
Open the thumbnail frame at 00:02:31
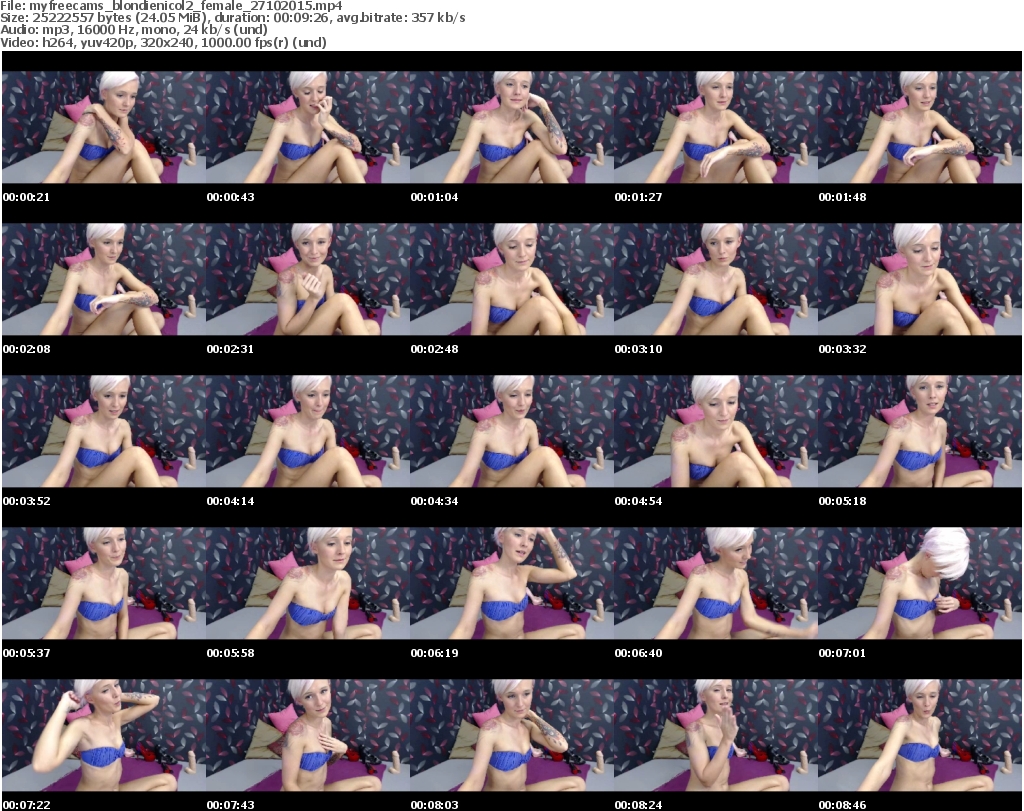point(308,279)
